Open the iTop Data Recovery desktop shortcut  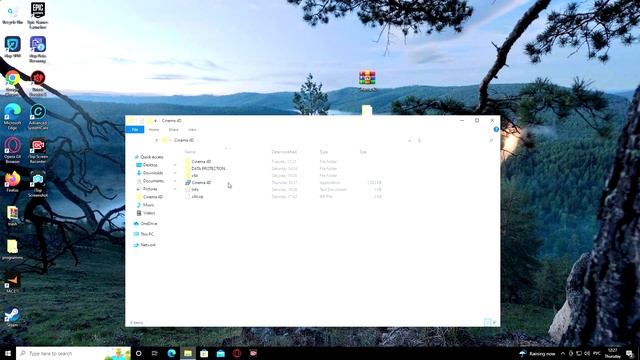click(x=38, y=49)
